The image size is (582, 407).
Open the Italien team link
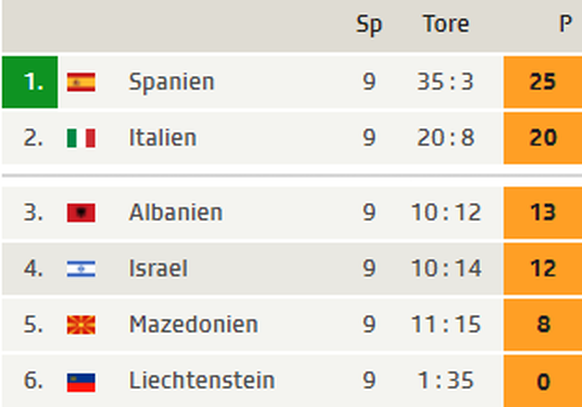click(x=163, y=138)
